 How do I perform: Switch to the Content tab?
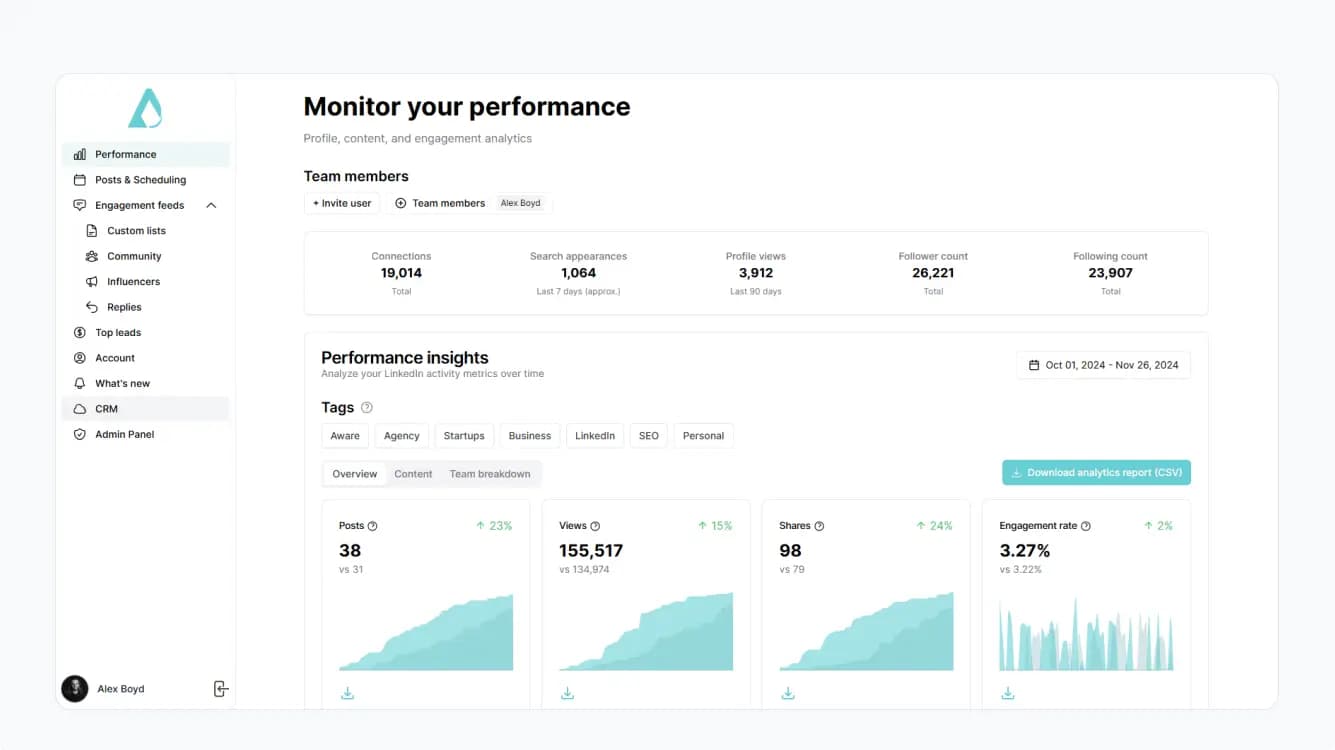point(413,474)
